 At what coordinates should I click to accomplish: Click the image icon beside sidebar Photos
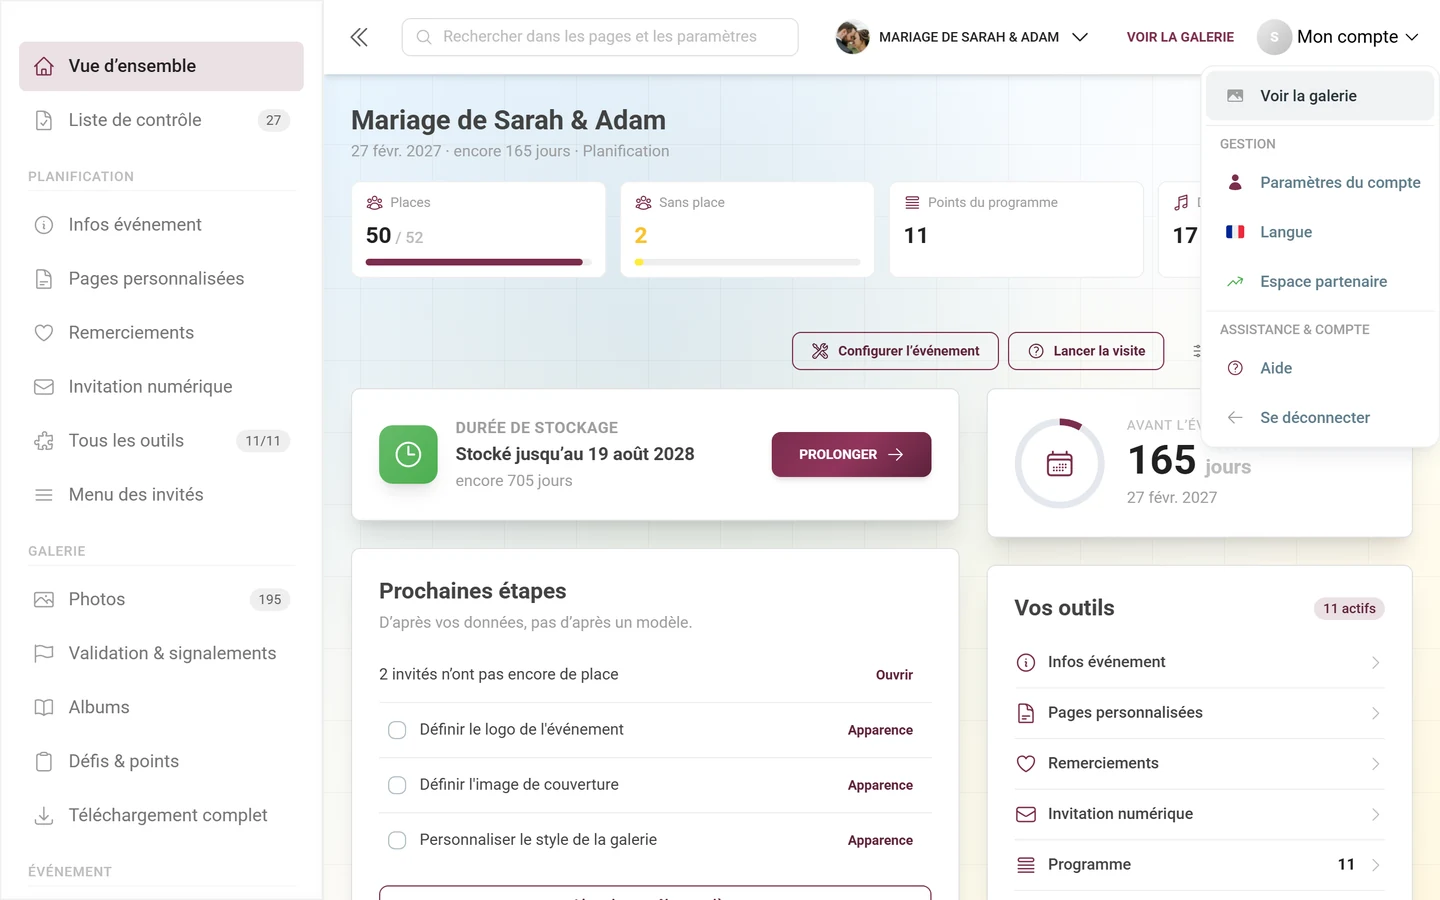point(44,600)
